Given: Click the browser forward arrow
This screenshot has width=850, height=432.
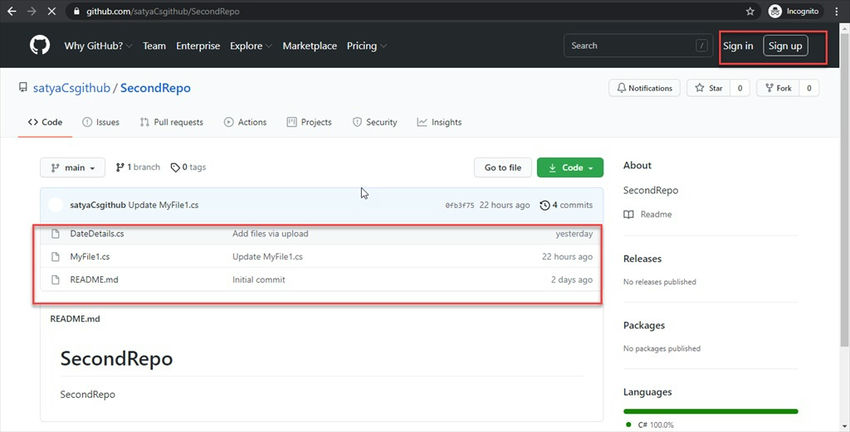Looking at the screenshot, I should tap(31, 11).
